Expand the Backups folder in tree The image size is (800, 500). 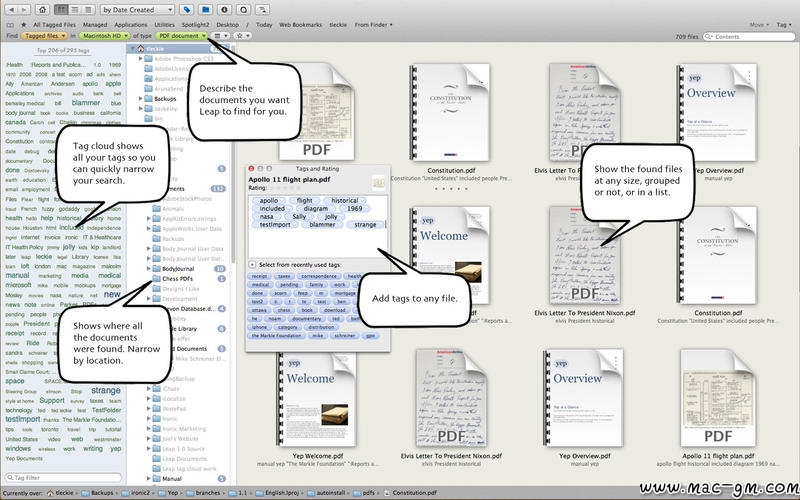(141, 98)
